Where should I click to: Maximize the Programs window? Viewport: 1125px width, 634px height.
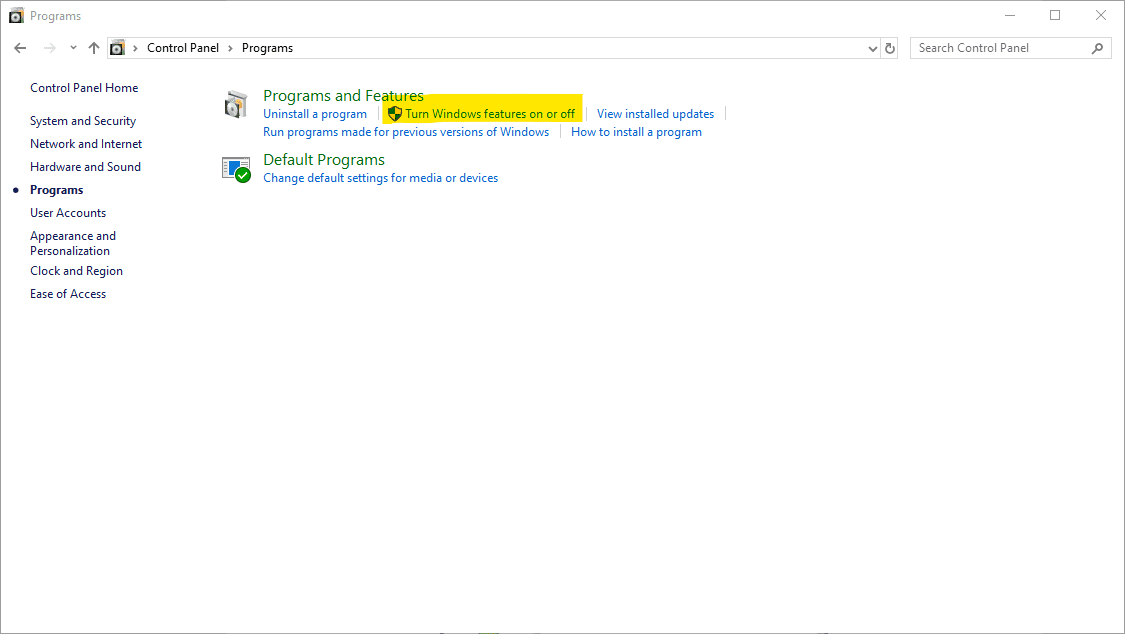coord(1055,15)
